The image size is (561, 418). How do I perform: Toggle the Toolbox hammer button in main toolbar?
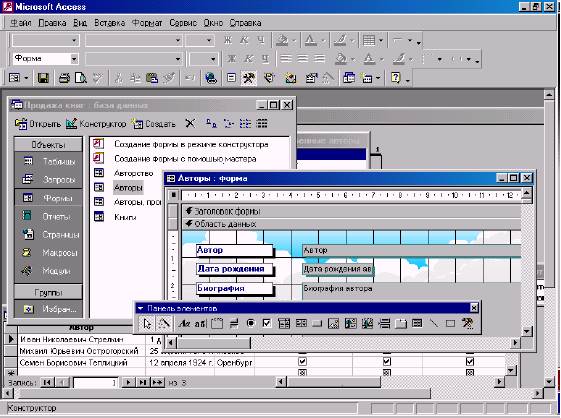pyautogui.click(x=249, y=78)
